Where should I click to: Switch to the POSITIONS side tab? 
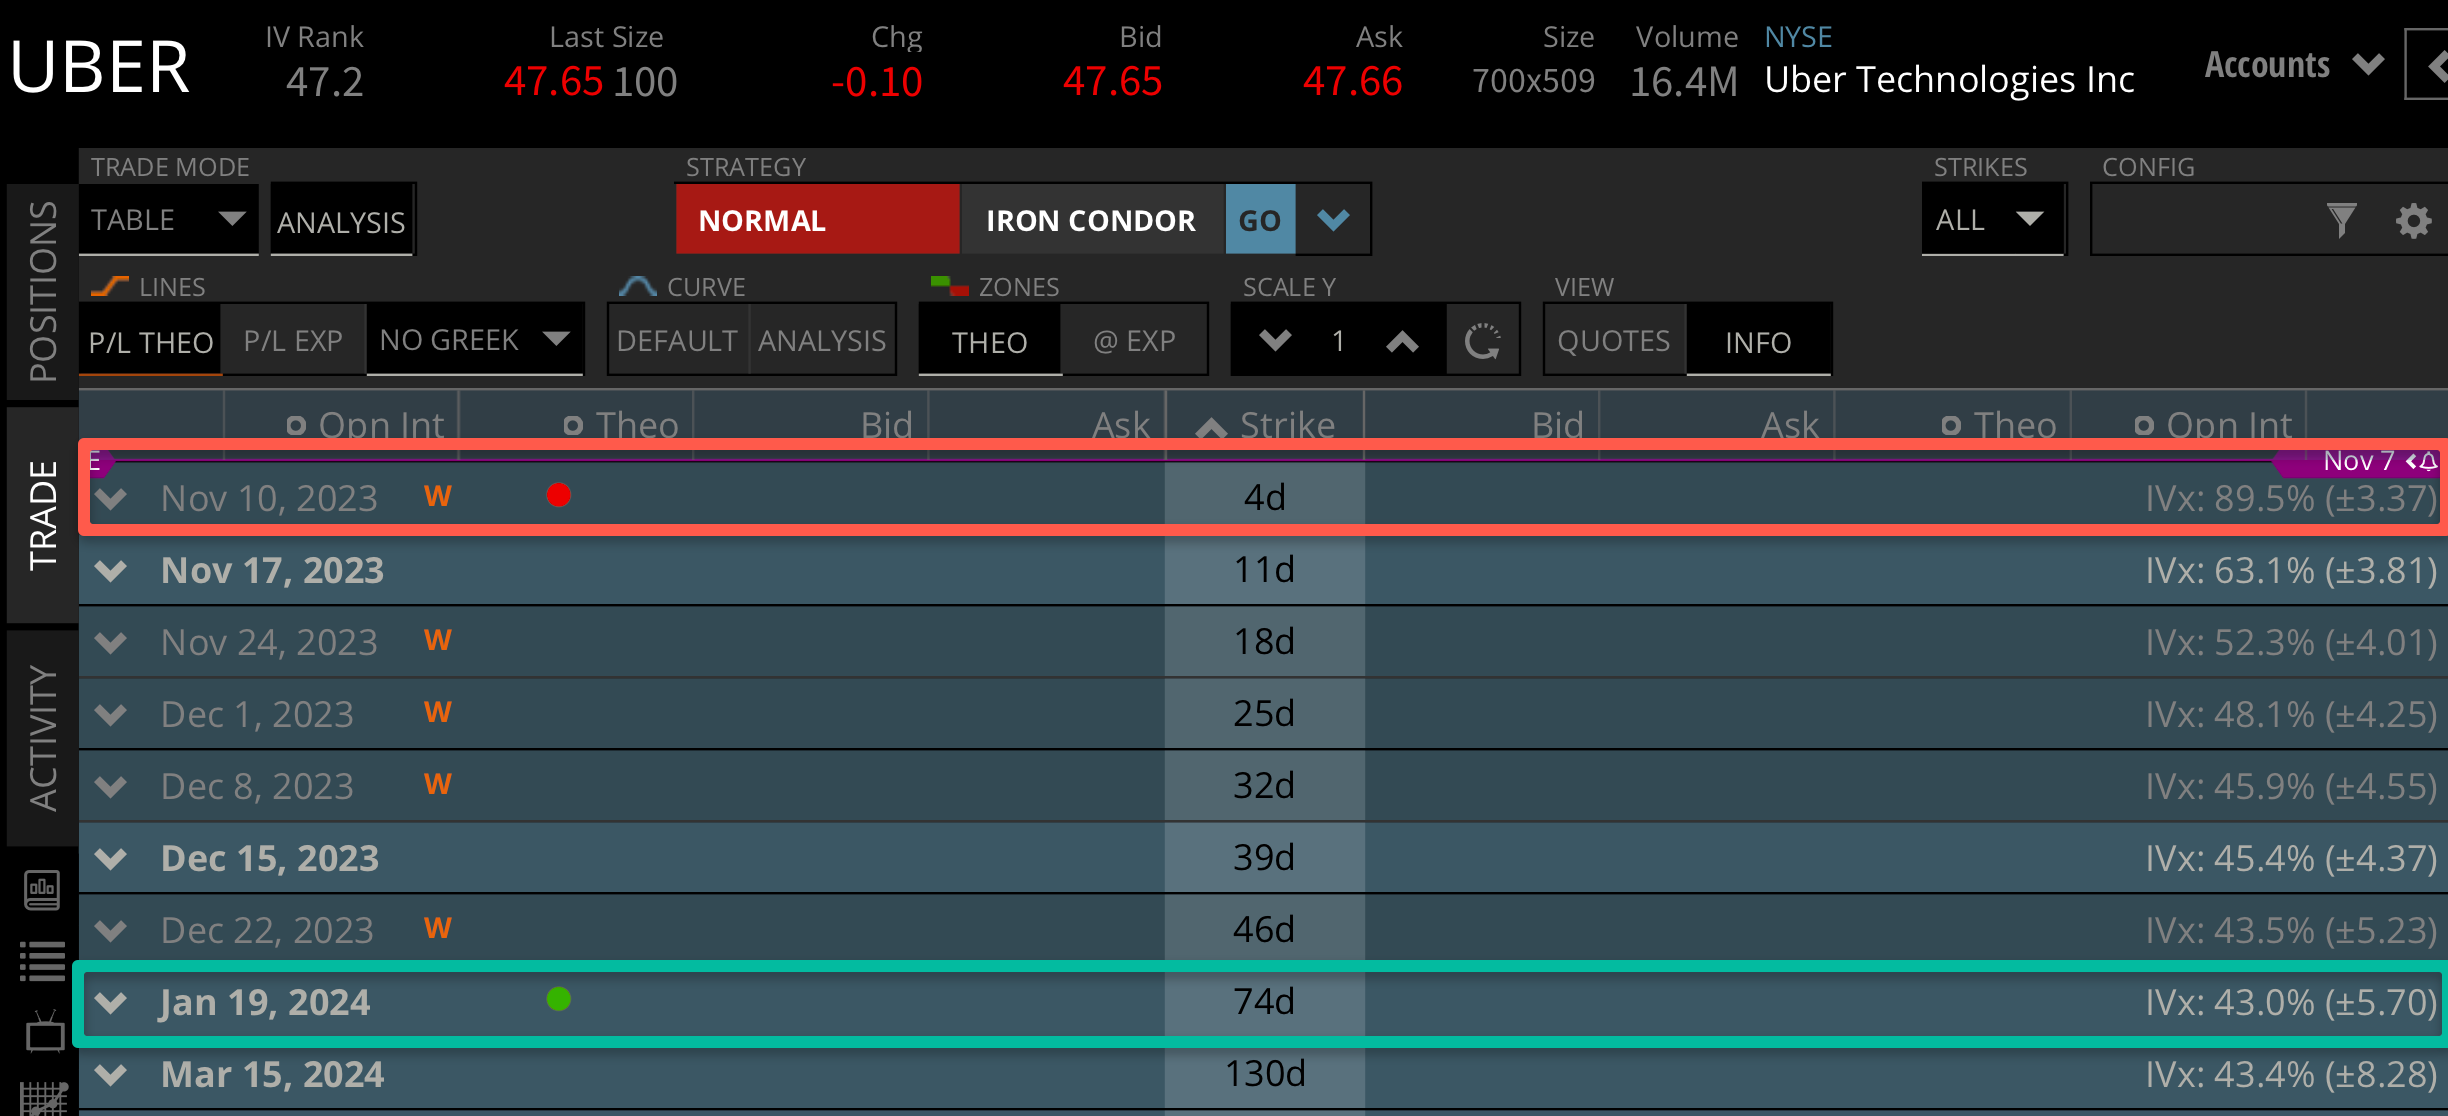[x=42, y=292]
